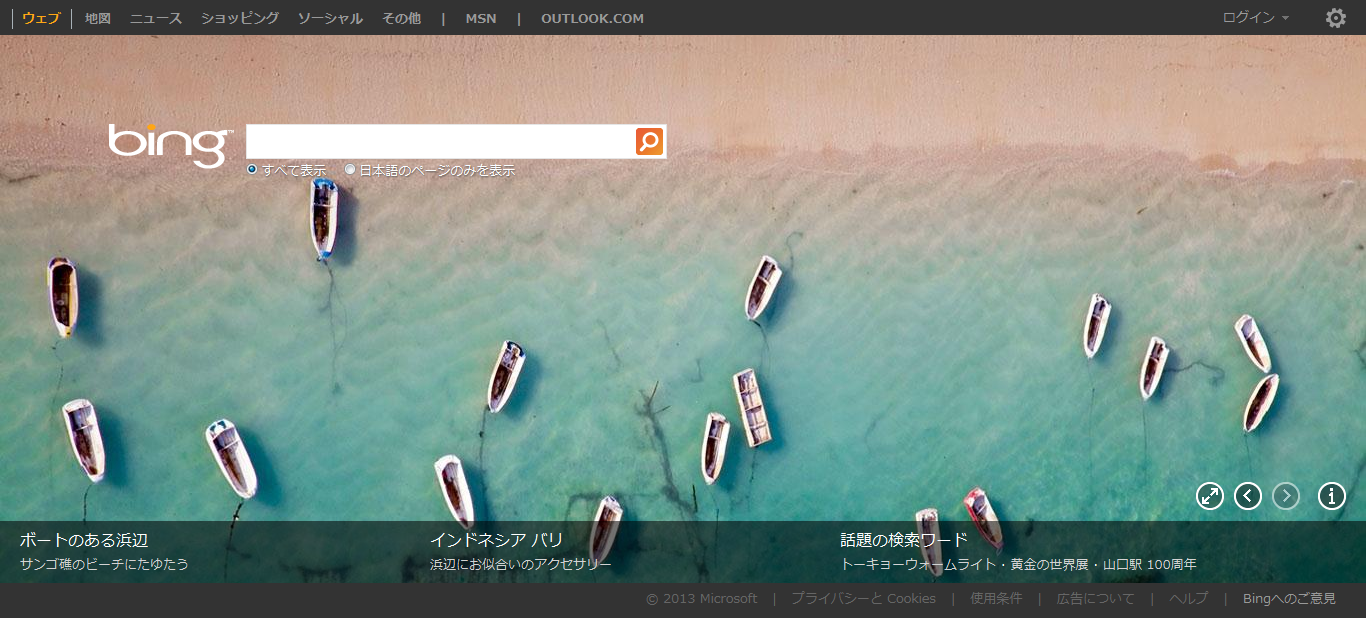Click inside the Bing search box
Screen dimensions: 1366x618
[440, 142]
